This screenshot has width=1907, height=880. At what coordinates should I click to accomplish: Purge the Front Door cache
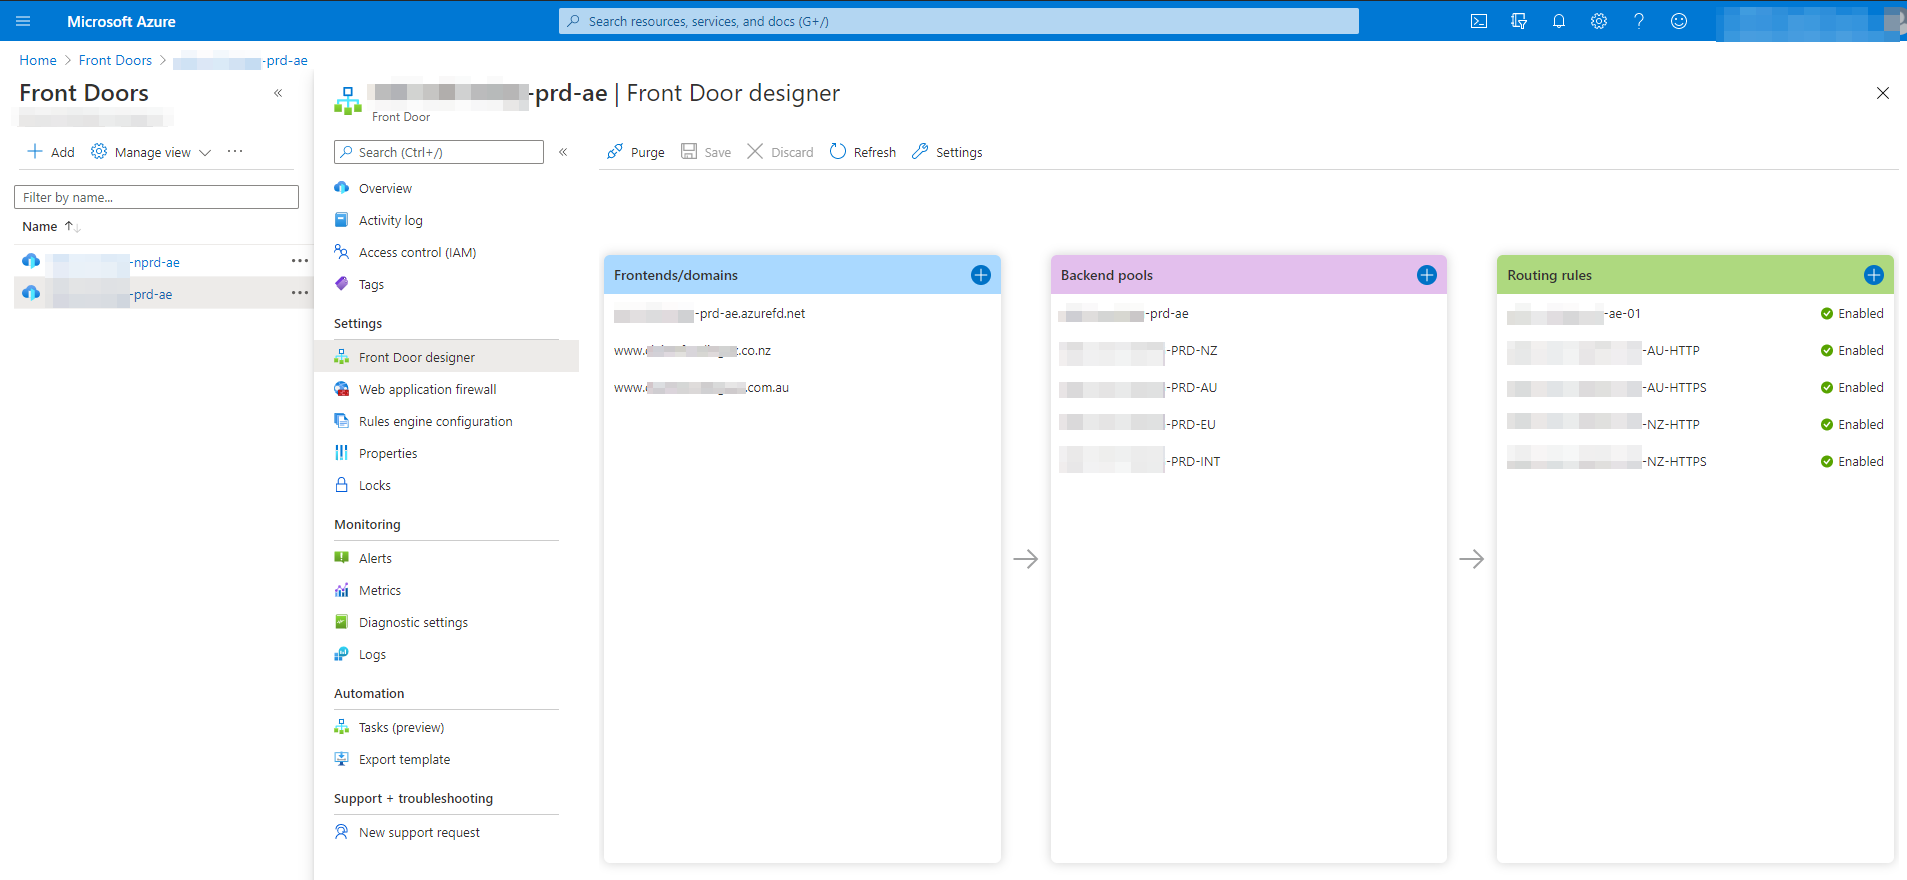coord(636,152)
